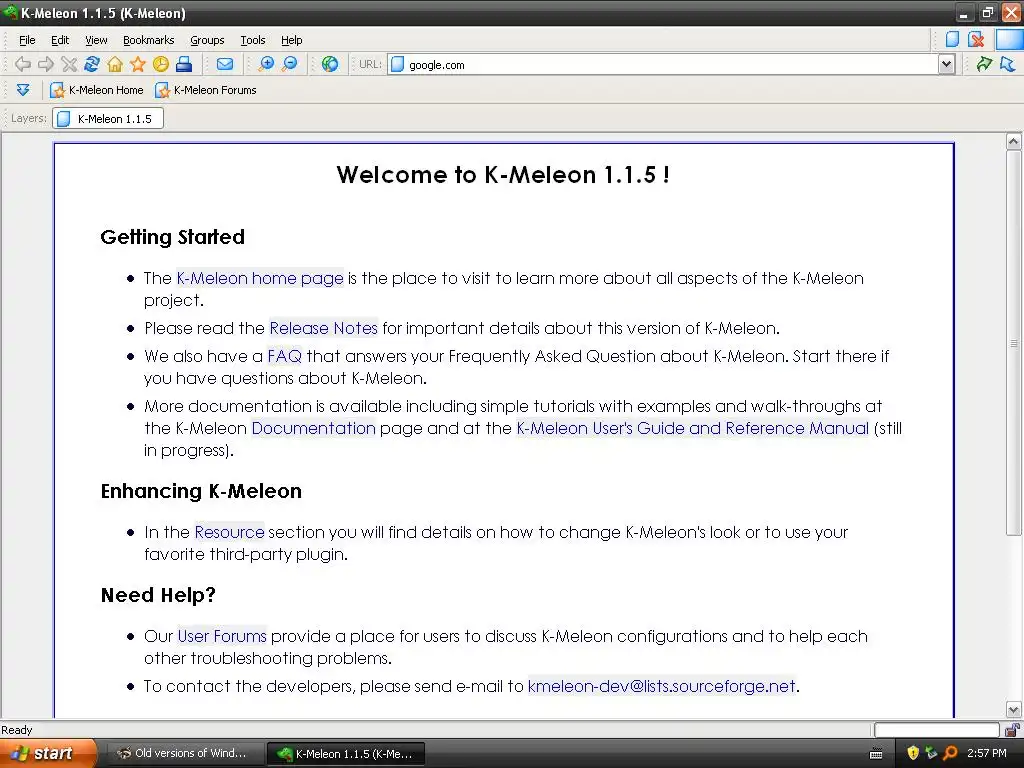Screen dimensions: 1024x768
Task: Open the Bookmarks menu
Action: coord(148,40)
